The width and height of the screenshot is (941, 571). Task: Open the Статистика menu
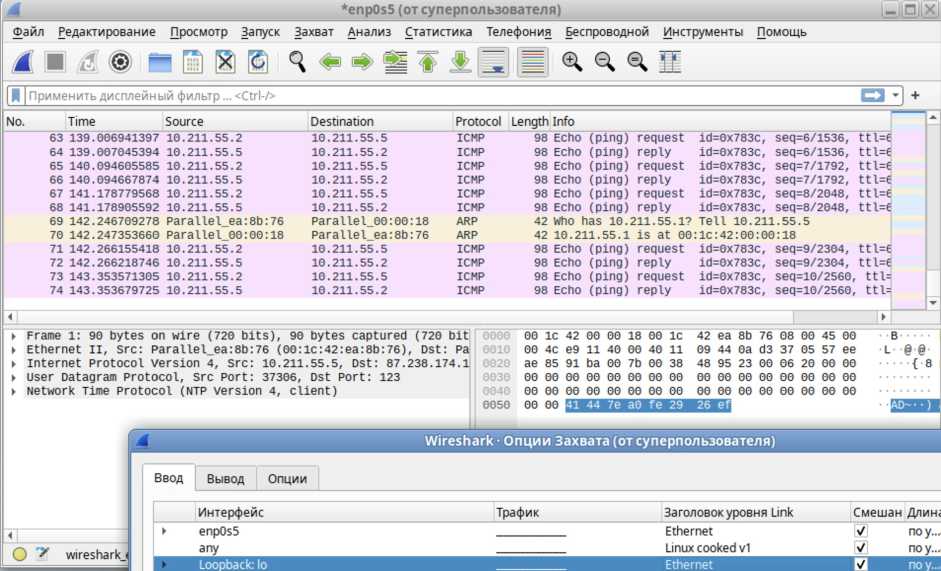point(438,32)
